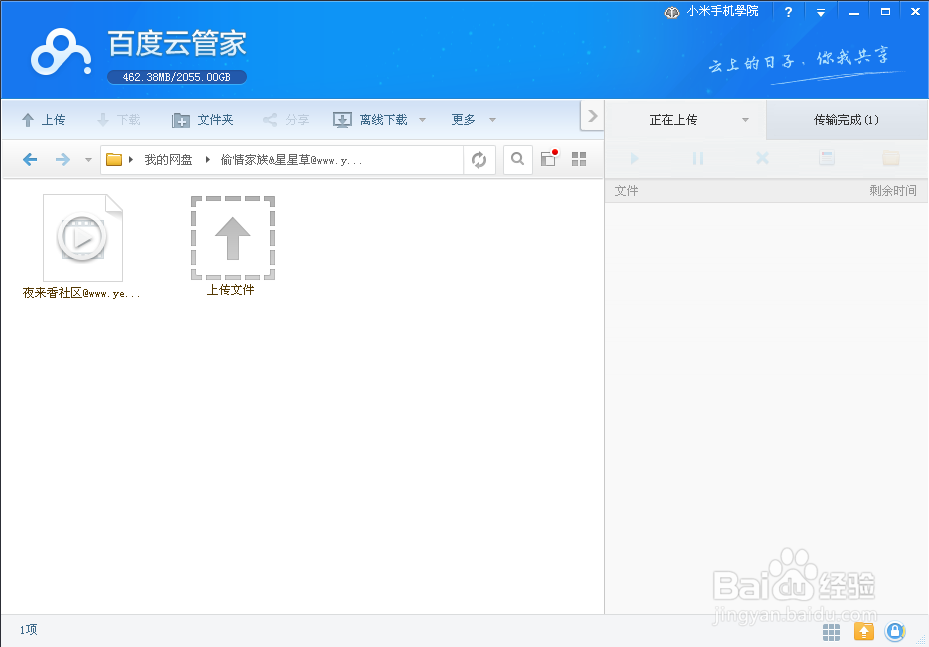
Task: Click the 上传文件 label
Action: [x=230, y=290]
